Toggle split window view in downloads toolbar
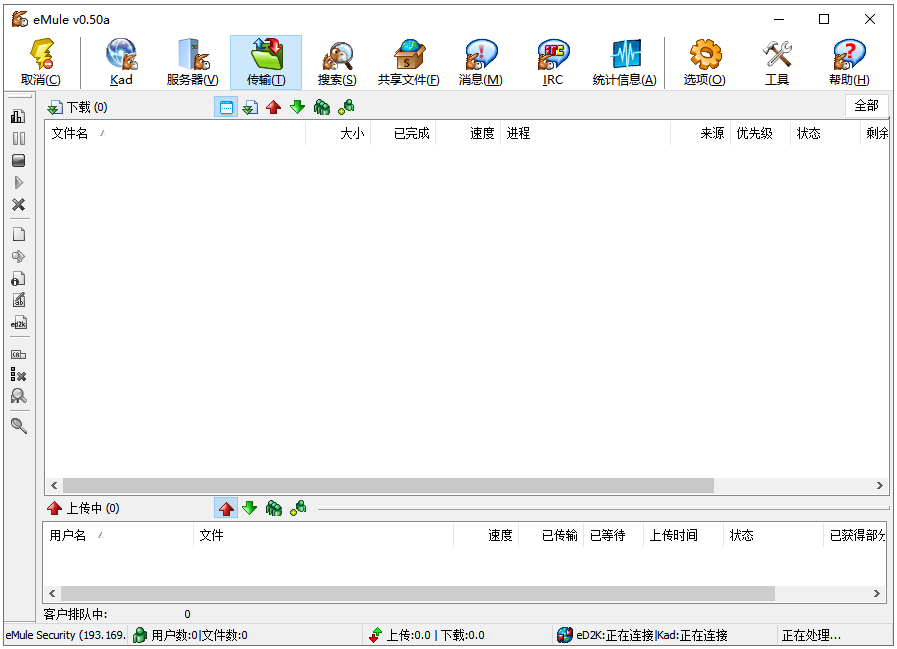Screen dimensions: 897x649 (226, 107)
